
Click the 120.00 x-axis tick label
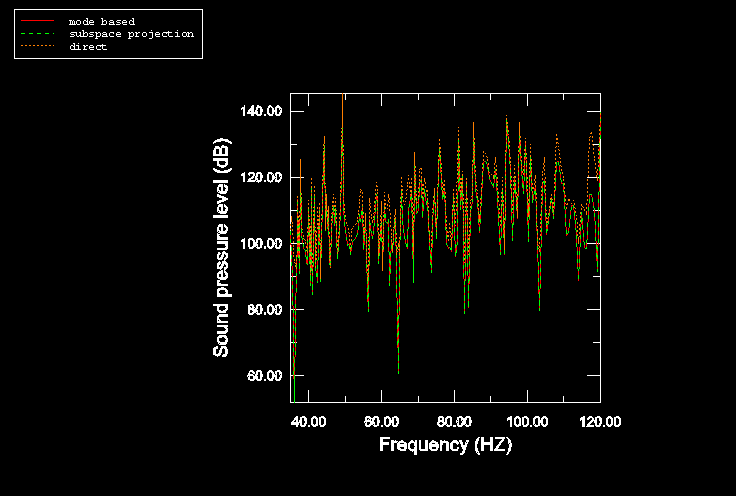tap(599, 421)
